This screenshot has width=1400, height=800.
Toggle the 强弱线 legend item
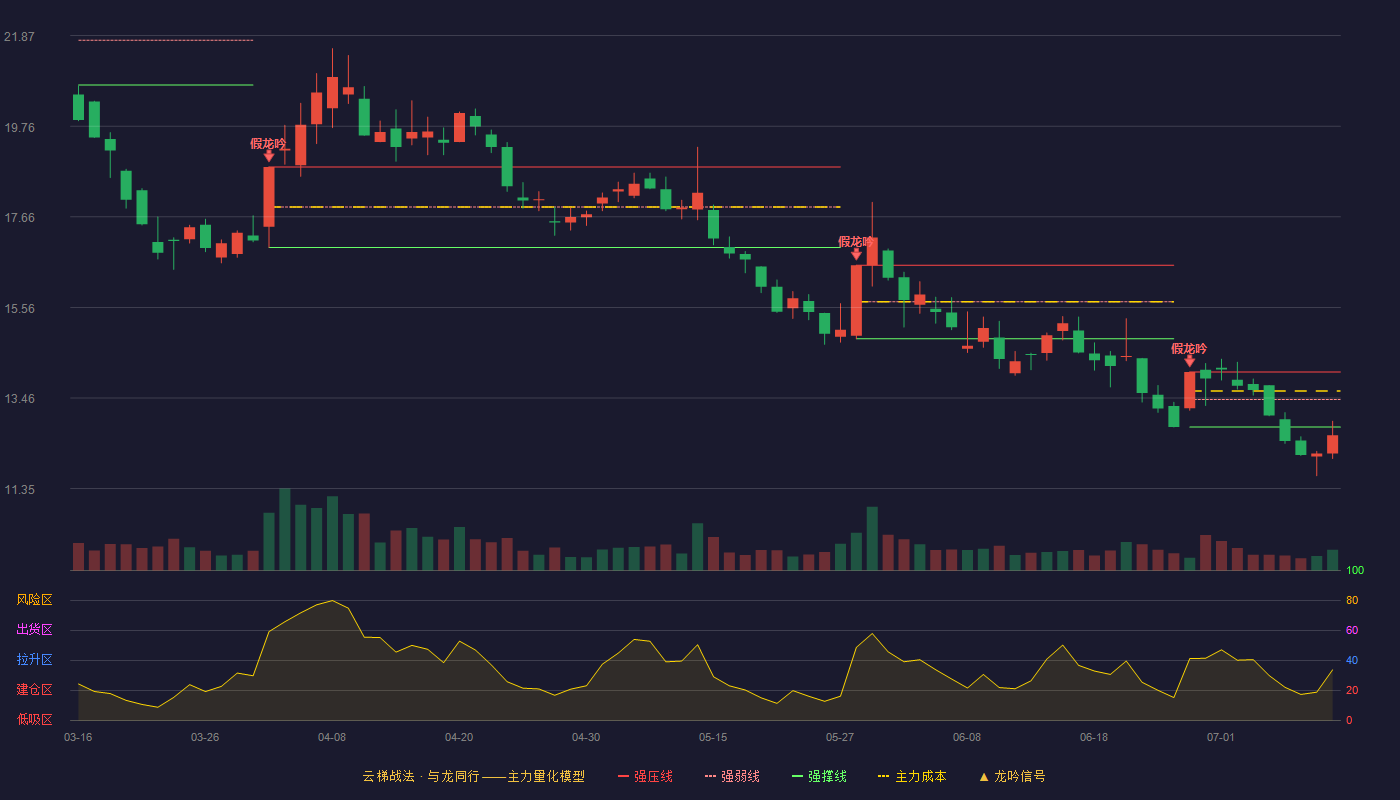(x=732, y=776)
